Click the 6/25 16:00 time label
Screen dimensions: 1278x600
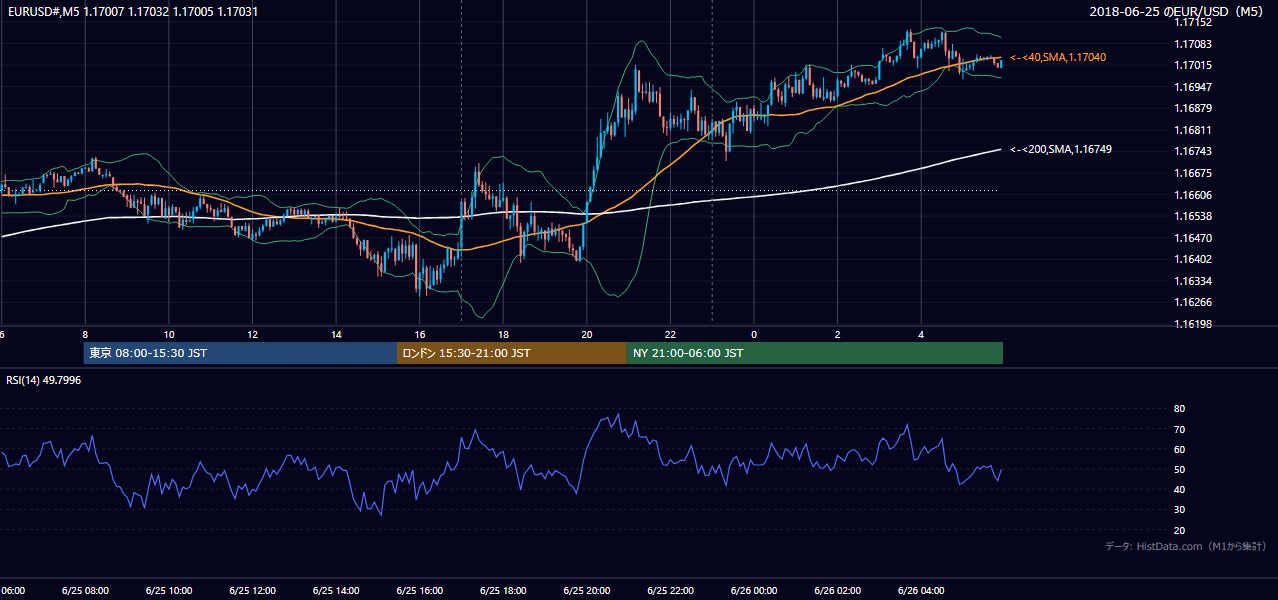420,590
